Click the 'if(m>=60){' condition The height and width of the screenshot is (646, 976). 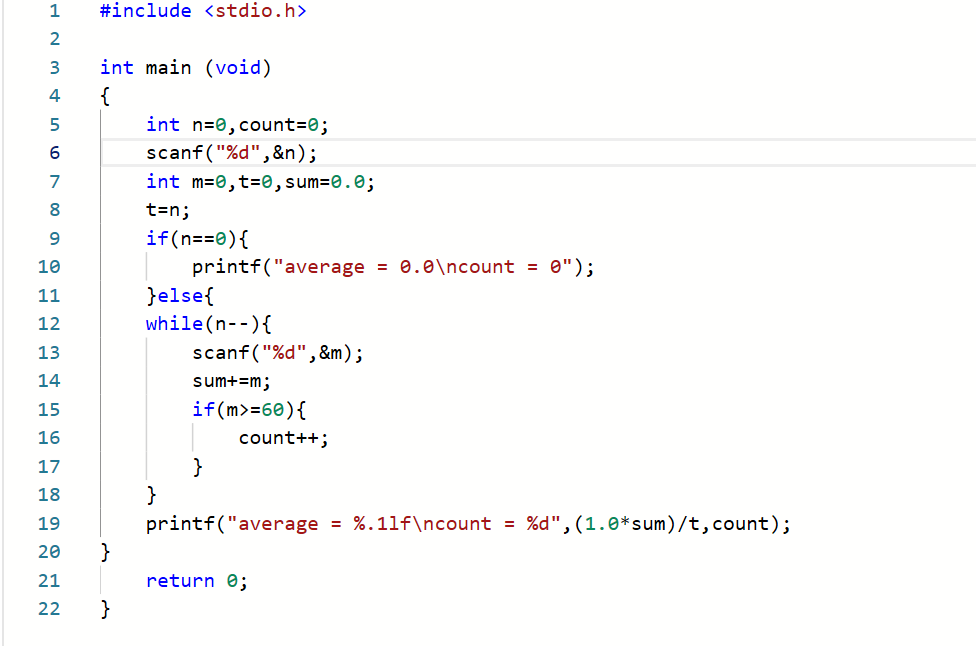point(249,410)
